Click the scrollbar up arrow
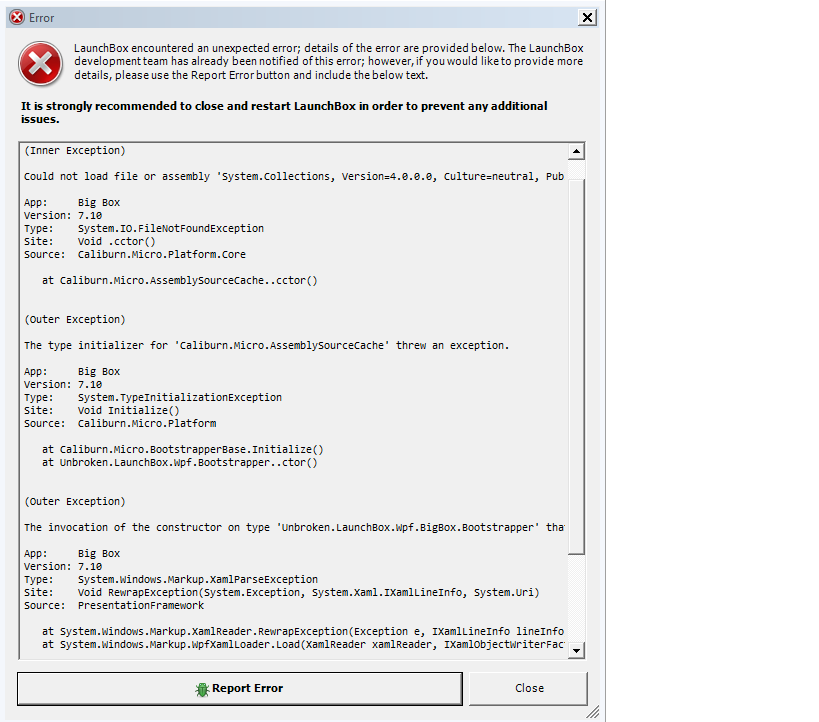The image size is (819, 722). click(x=576, y=152)
